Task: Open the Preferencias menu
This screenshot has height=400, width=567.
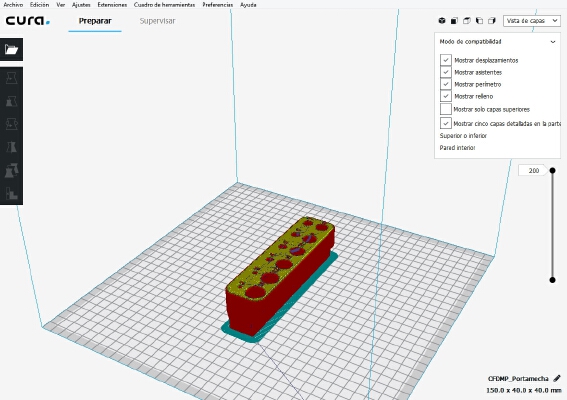Action: point(217,5)
